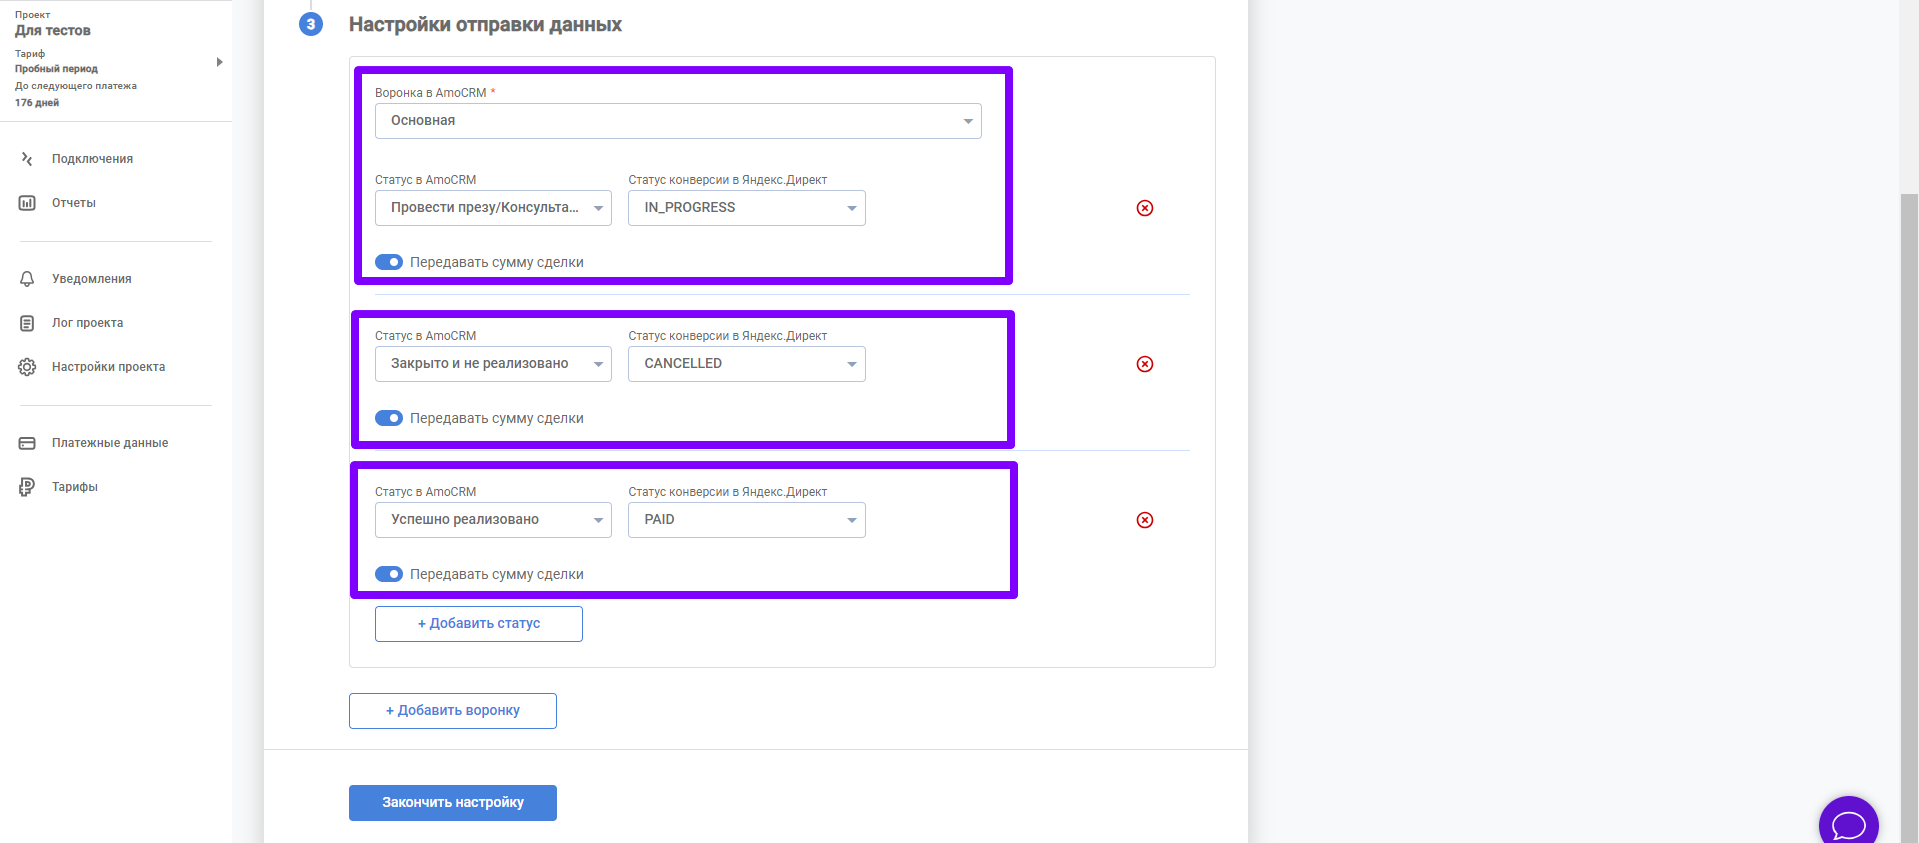Open the IN_PROGRESS conversion status dropdown
This screenshot has width=1919, height=843.
click(747, 208)
